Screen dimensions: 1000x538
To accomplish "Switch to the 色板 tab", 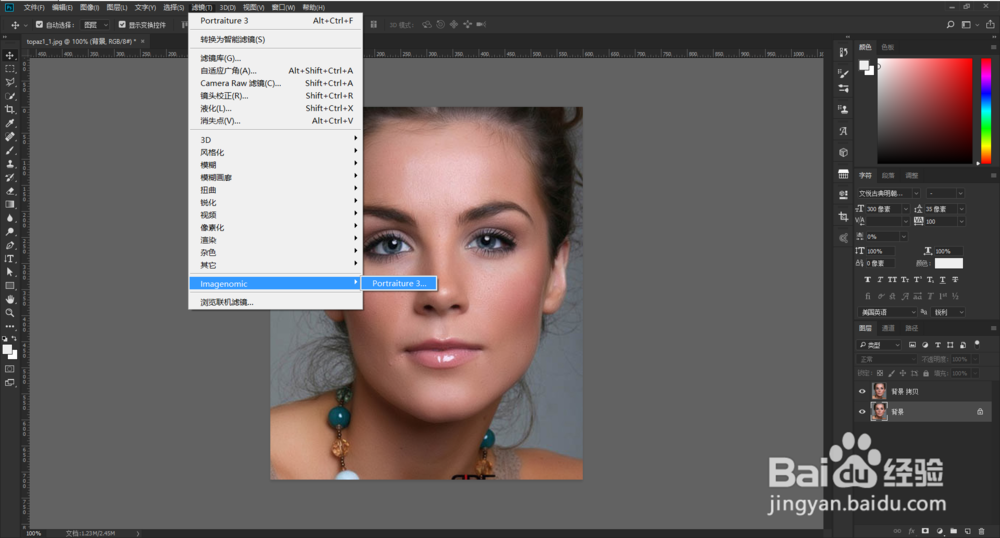I will point(888,47).
